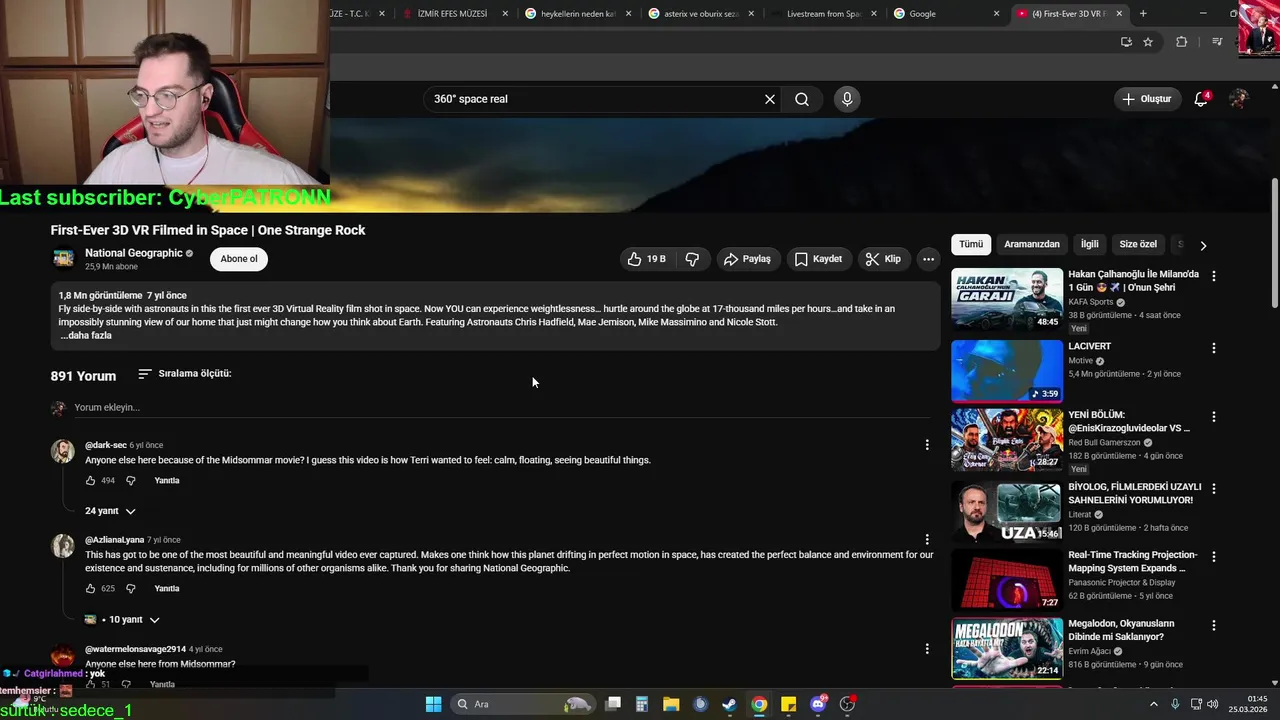The height and width of the screenshot is (720, 1280).
Task: Reply to @AzlianaLyana with Yanıtla
Action: 167,589
